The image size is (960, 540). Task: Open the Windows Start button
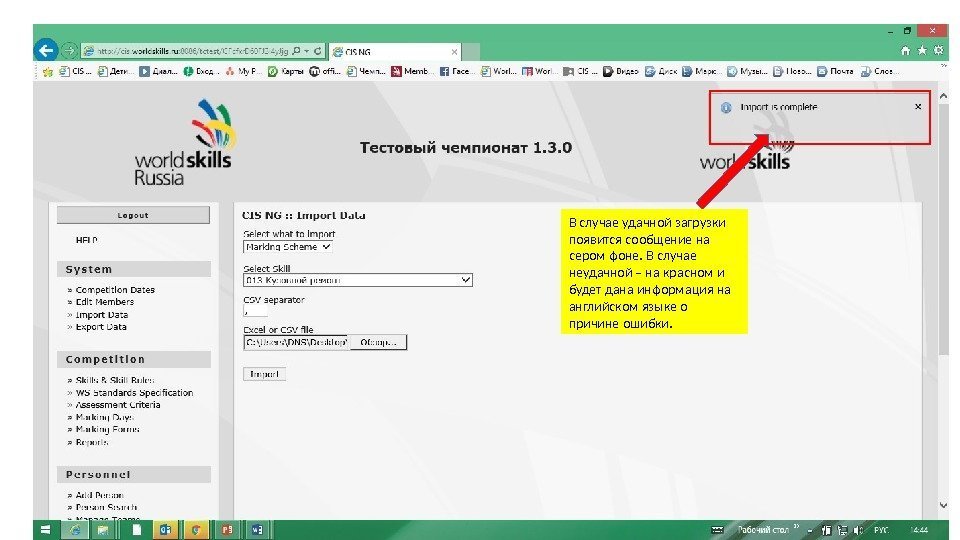click(45, 530)
